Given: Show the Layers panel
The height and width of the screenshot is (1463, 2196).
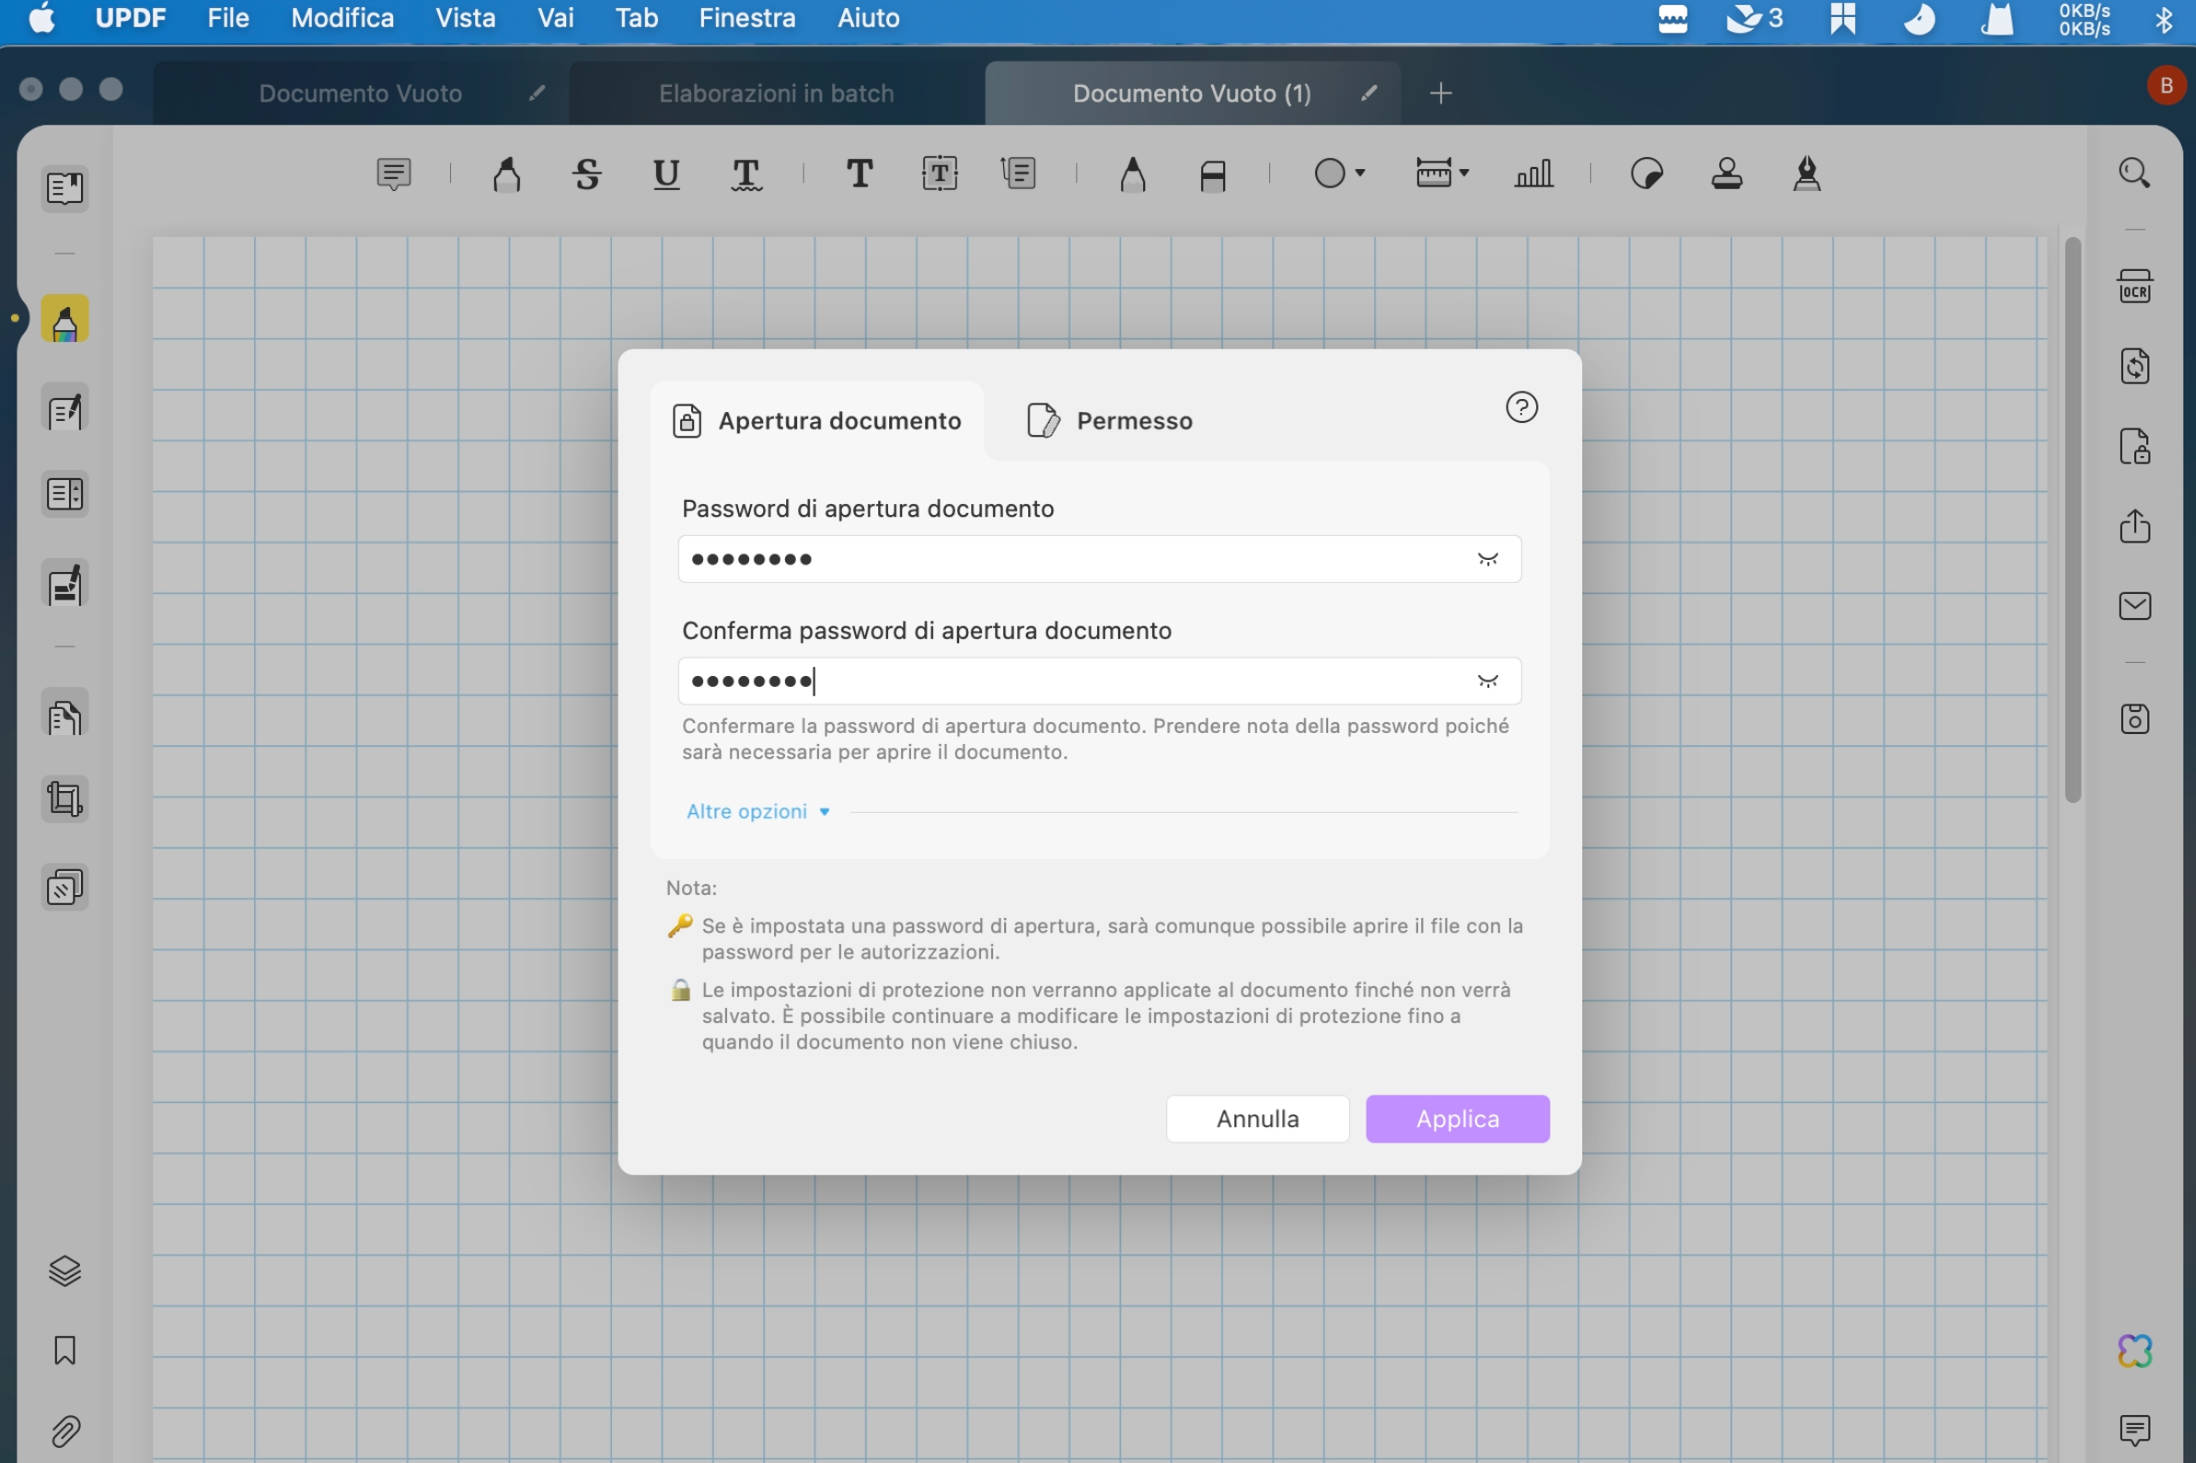Looking at the screenshot, I should point(65,1271).
